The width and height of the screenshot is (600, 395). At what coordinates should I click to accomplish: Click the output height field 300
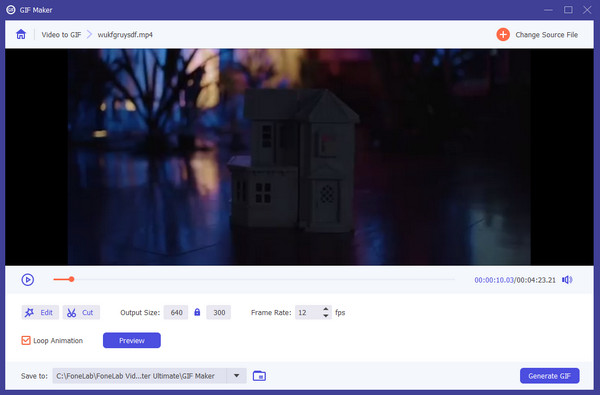(x=218, y=312)
